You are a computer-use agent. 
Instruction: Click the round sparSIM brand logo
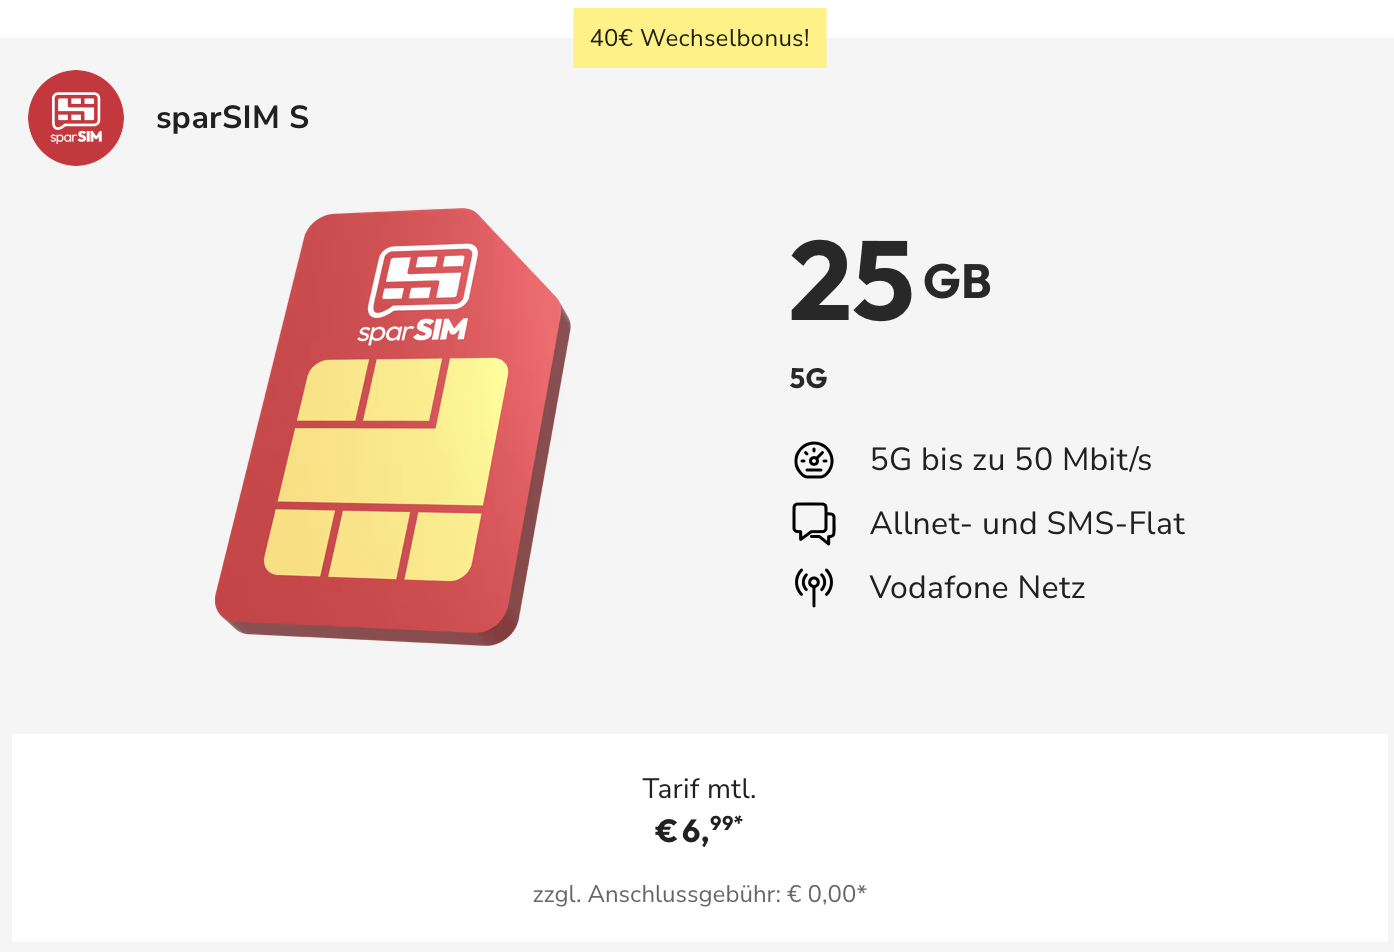pyautogui.click(x=76, y=118)
